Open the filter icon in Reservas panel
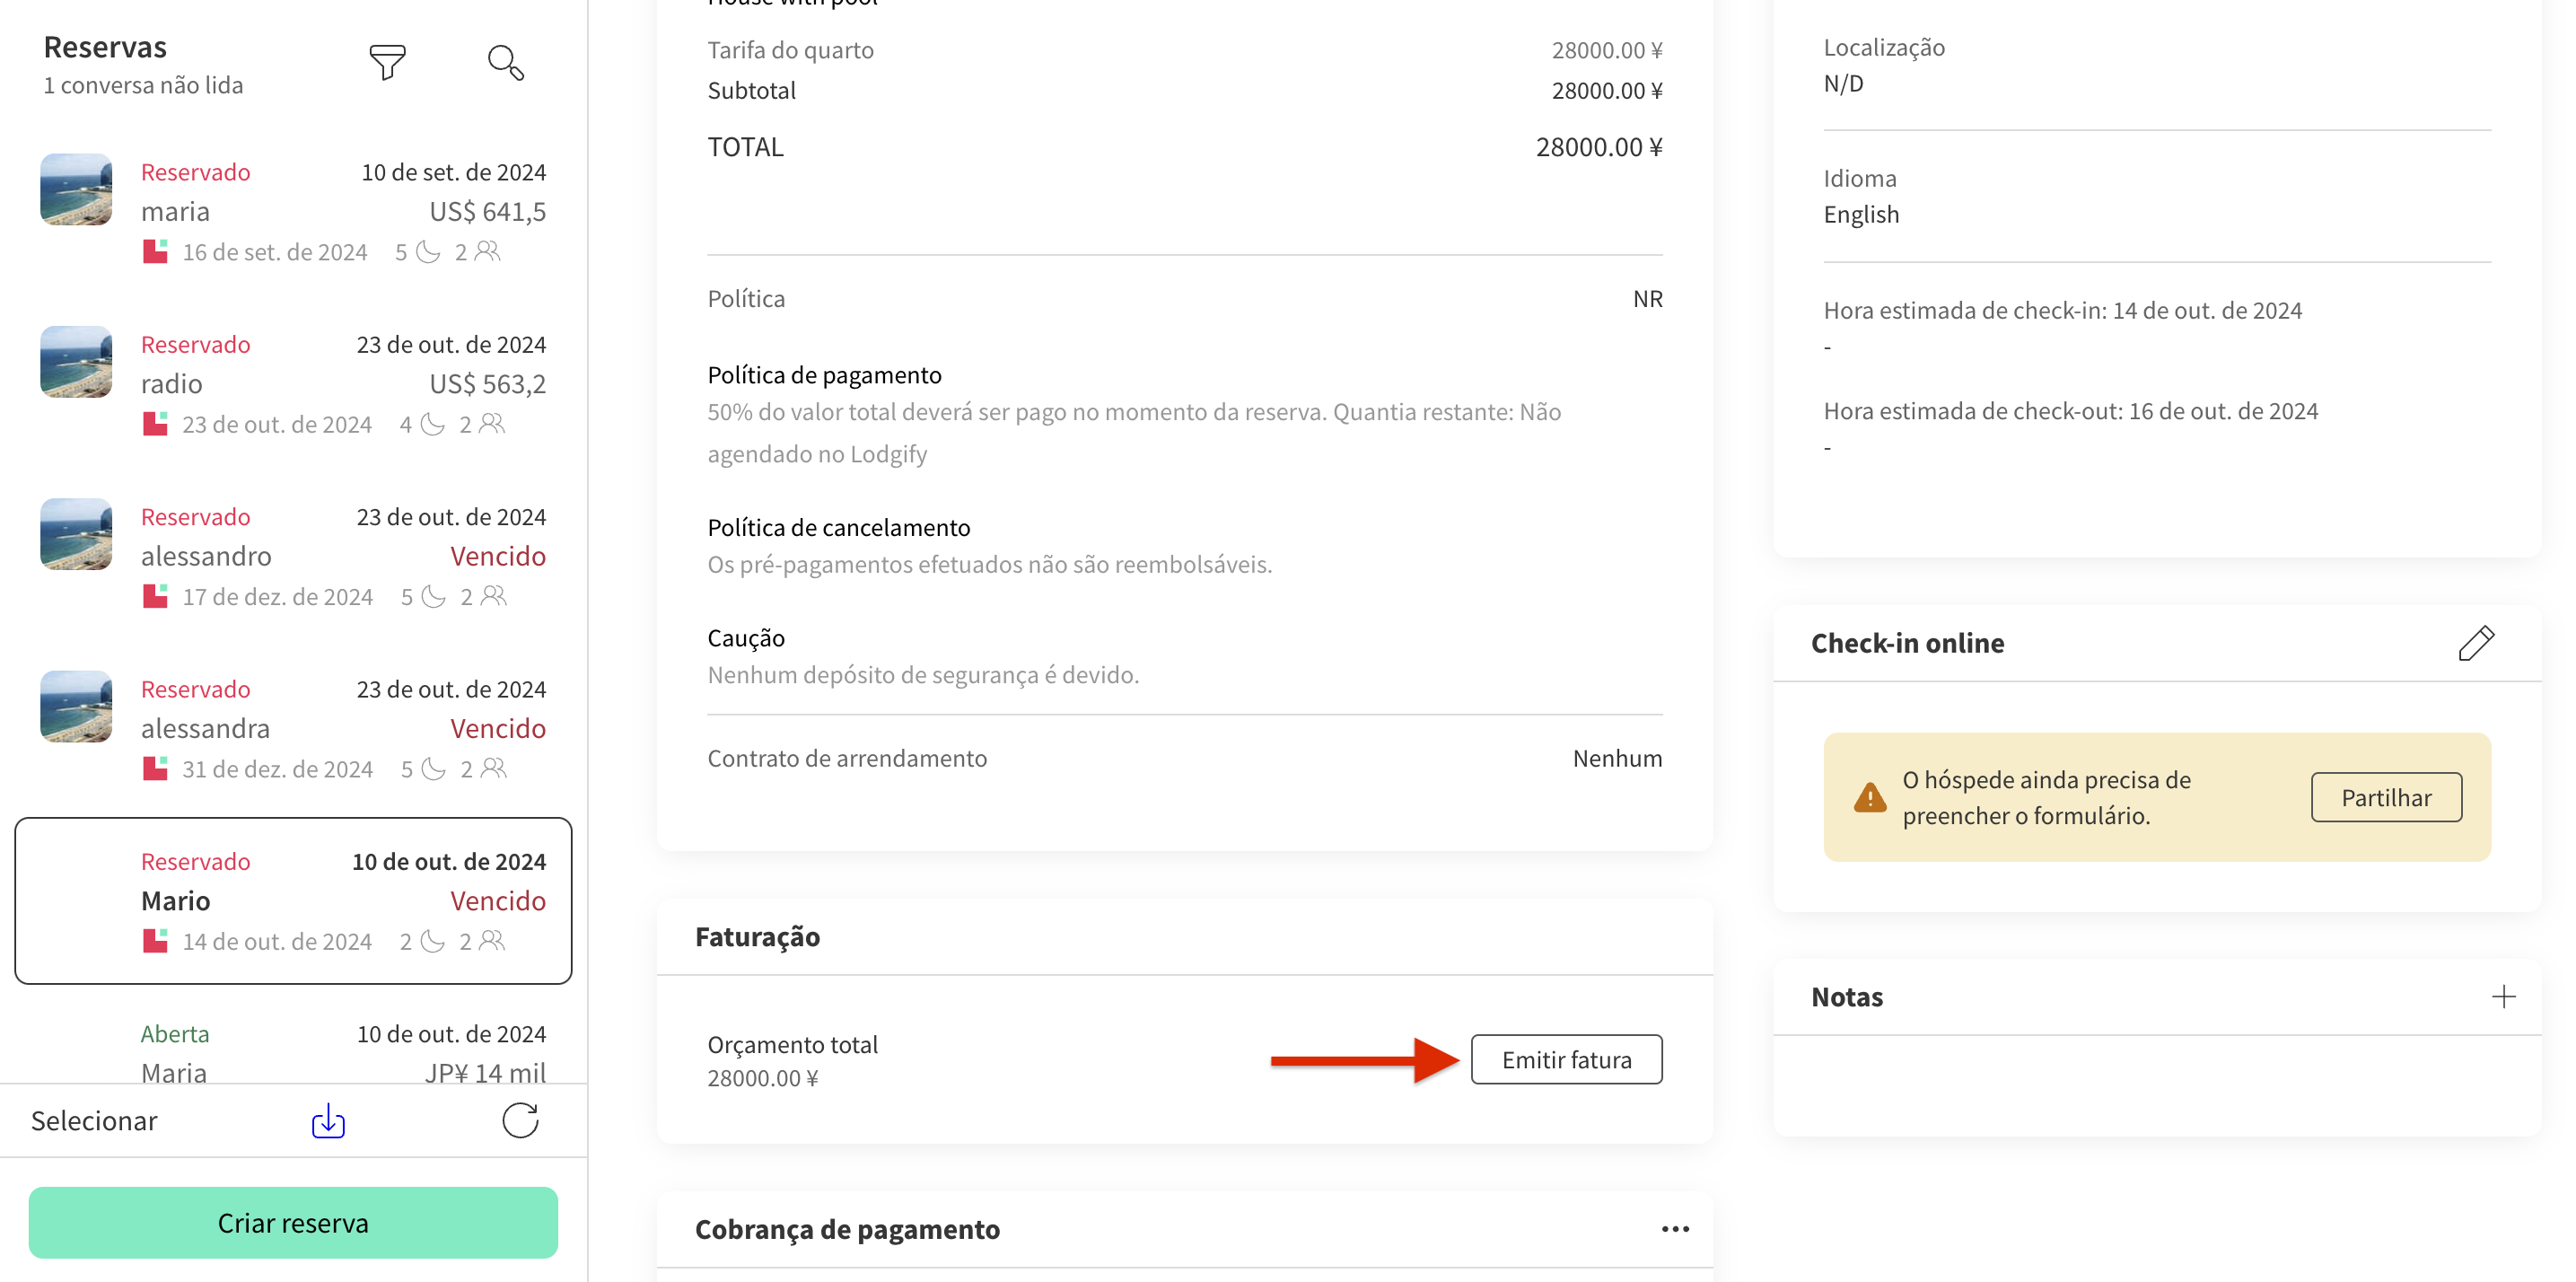Viewport: 2576px width, 1282px height. [389, 62]
